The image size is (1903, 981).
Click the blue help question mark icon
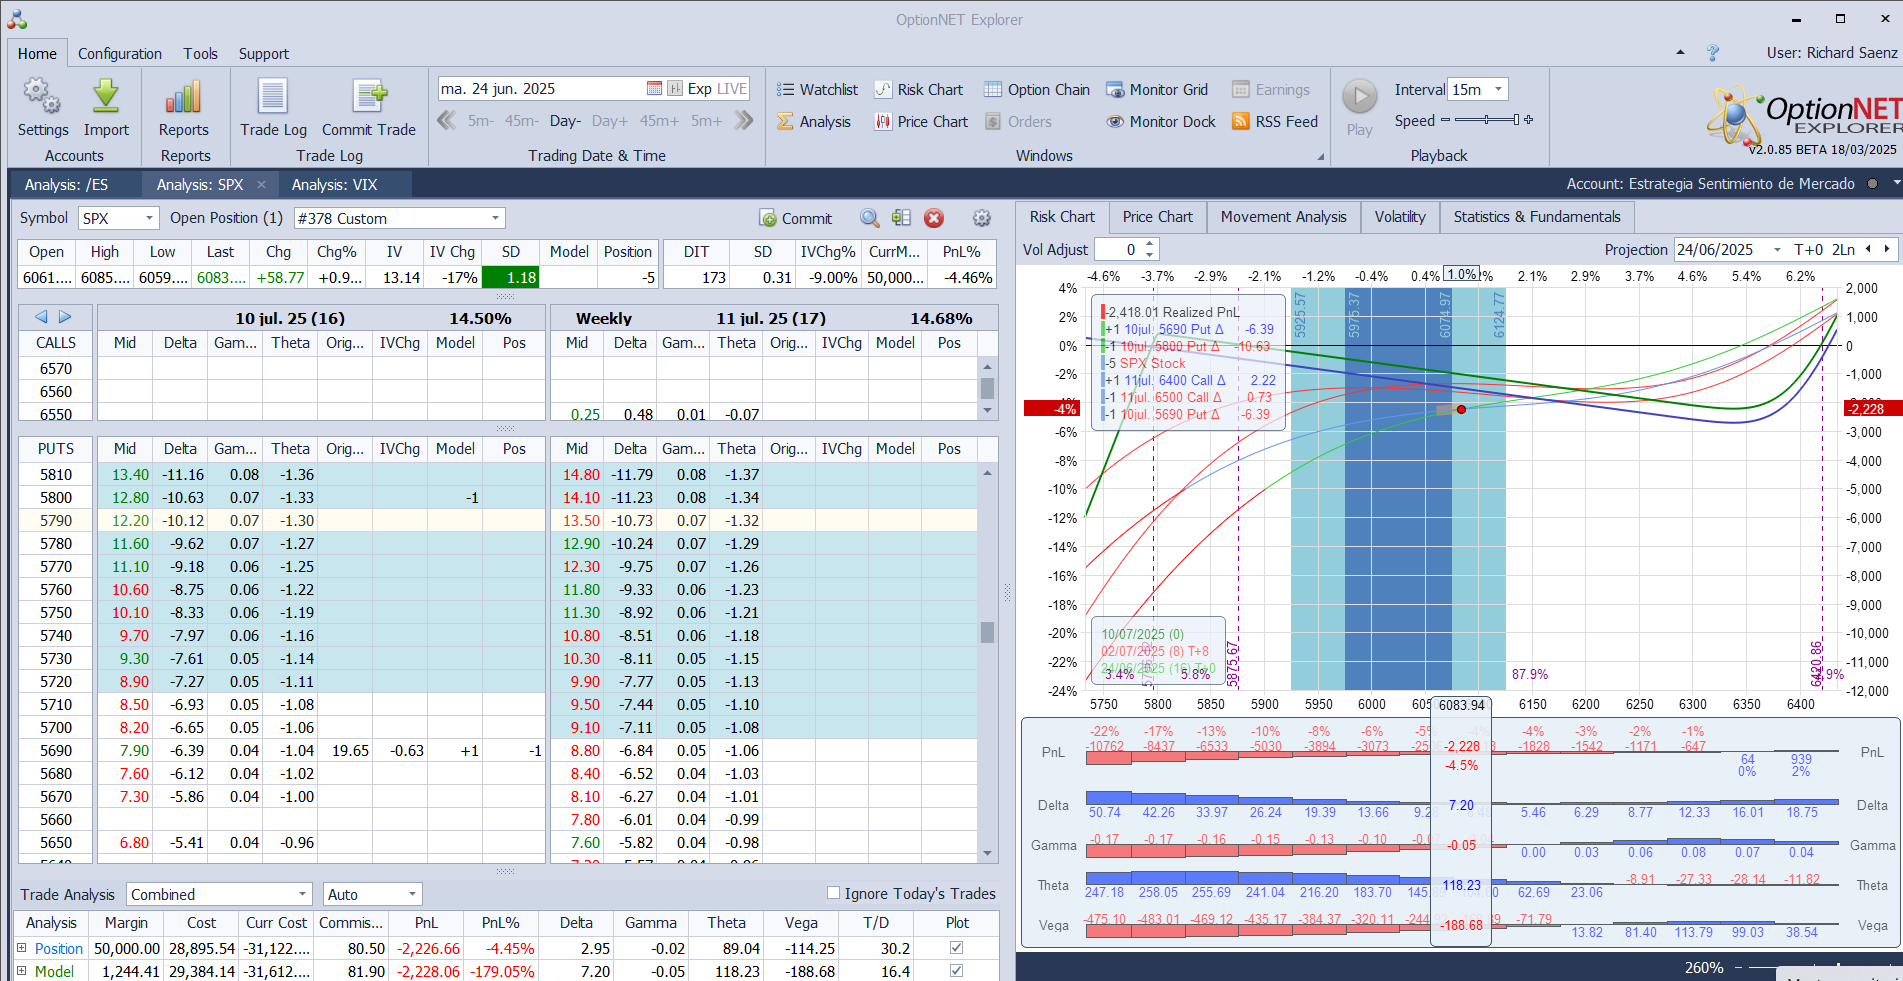click(1713, 52)
